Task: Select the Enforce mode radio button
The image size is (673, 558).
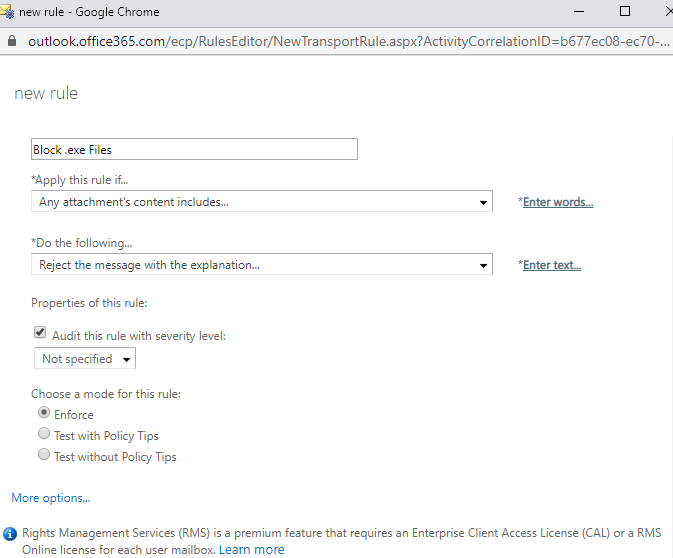Action: coord(44,412)
